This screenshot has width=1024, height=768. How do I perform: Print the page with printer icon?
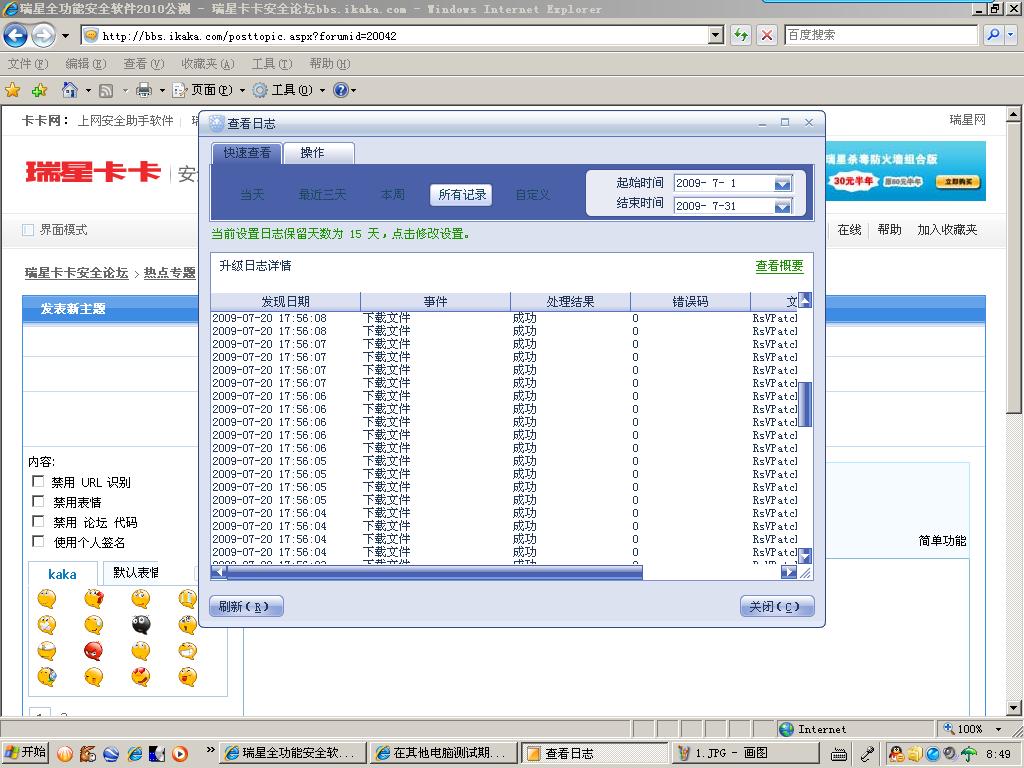[144, 90]
